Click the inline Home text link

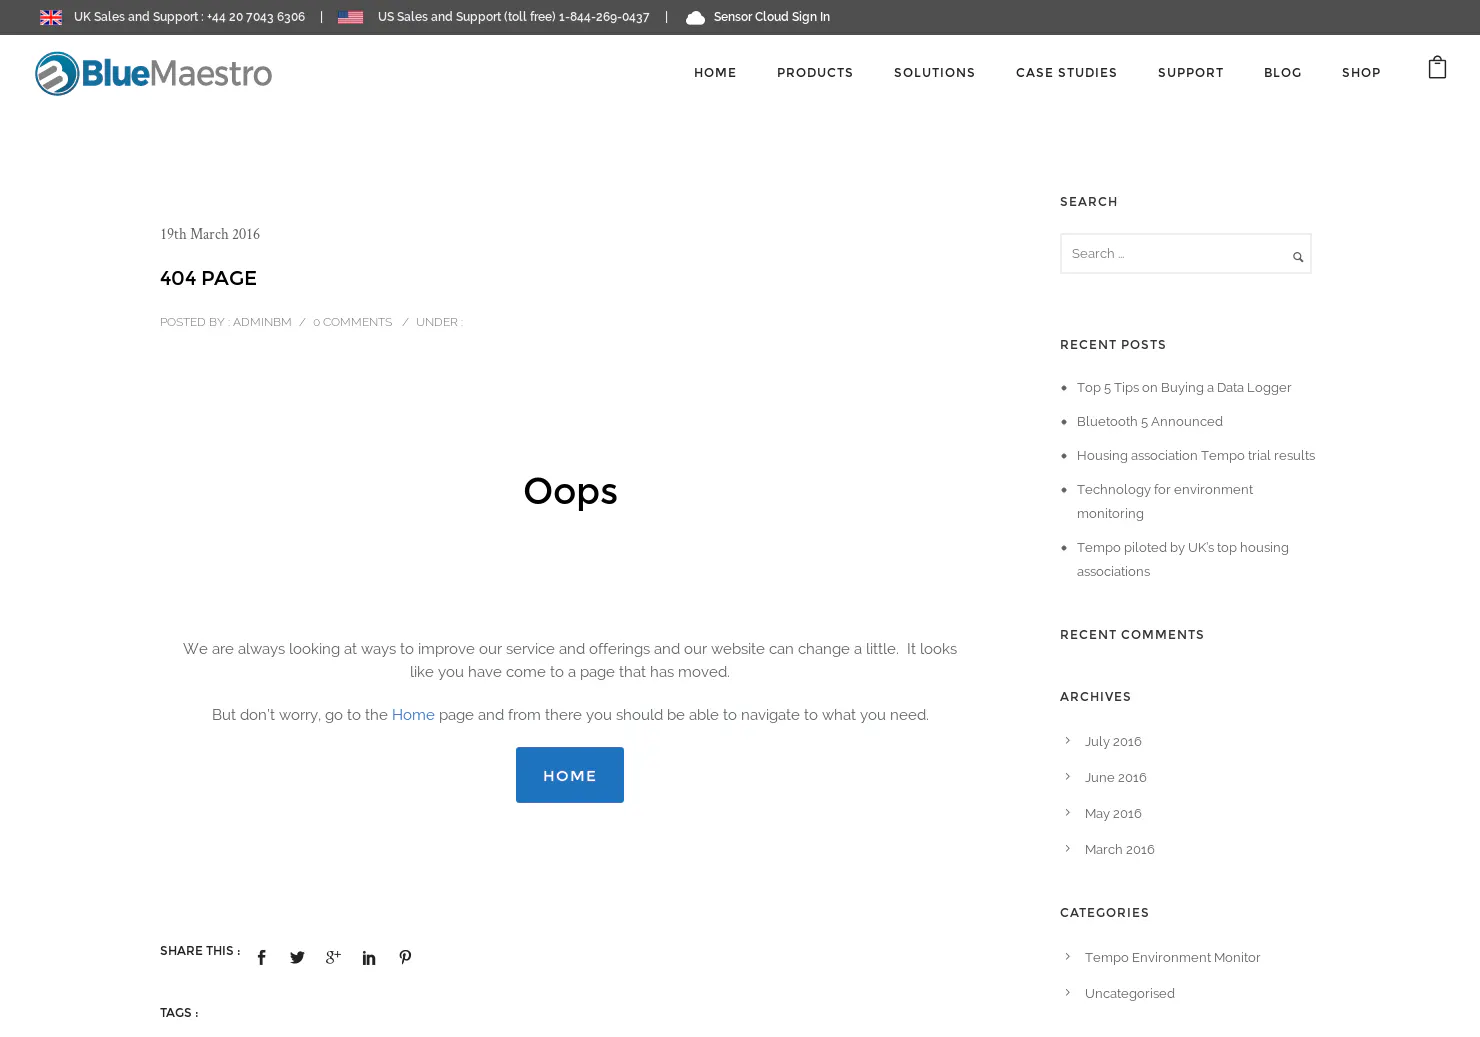[413, 715]
